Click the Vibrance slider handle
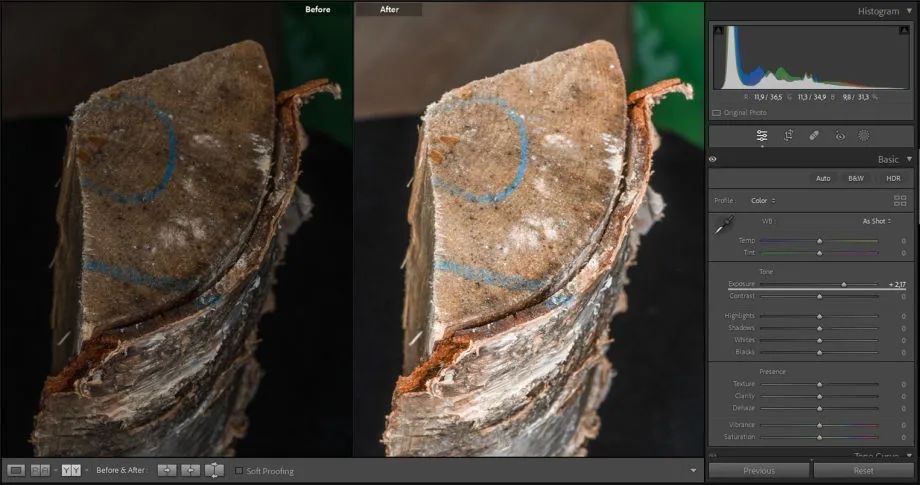920x485 pixels. (820, 425)
